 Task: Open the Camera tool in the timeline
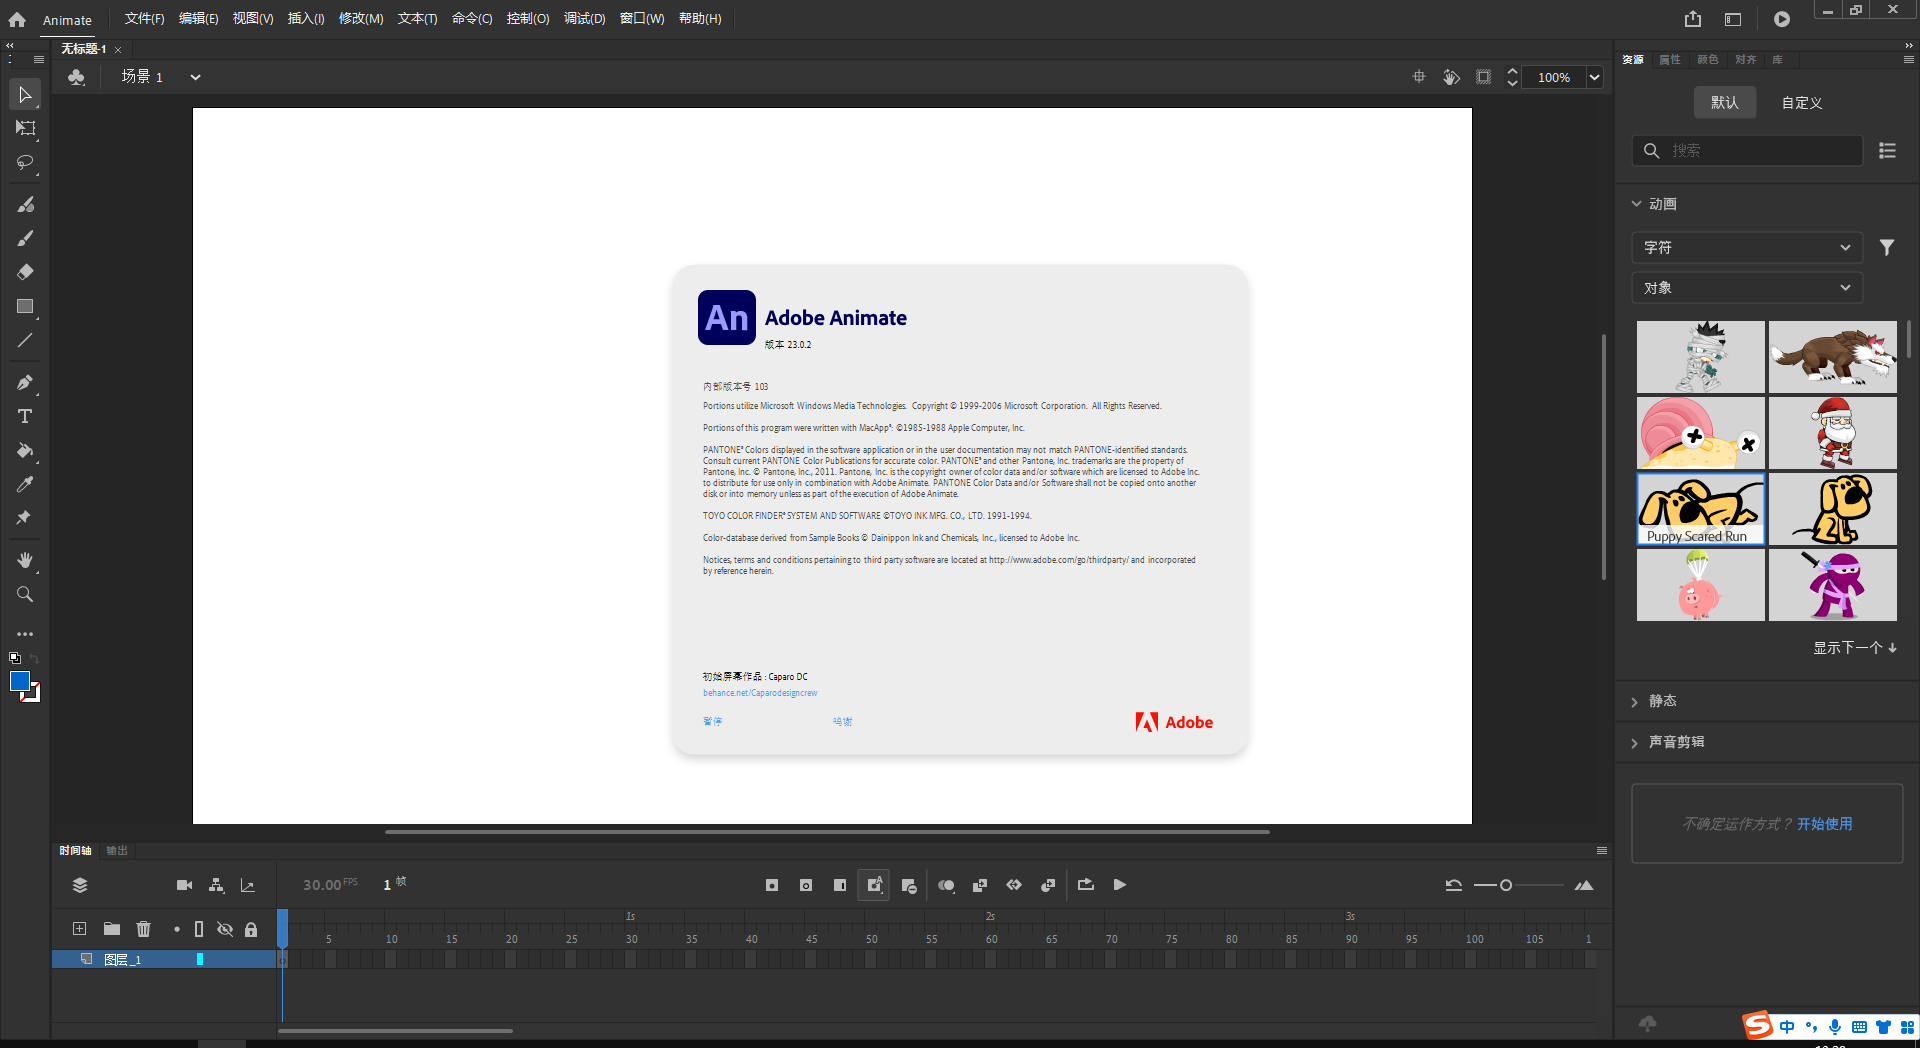point(184,885)
